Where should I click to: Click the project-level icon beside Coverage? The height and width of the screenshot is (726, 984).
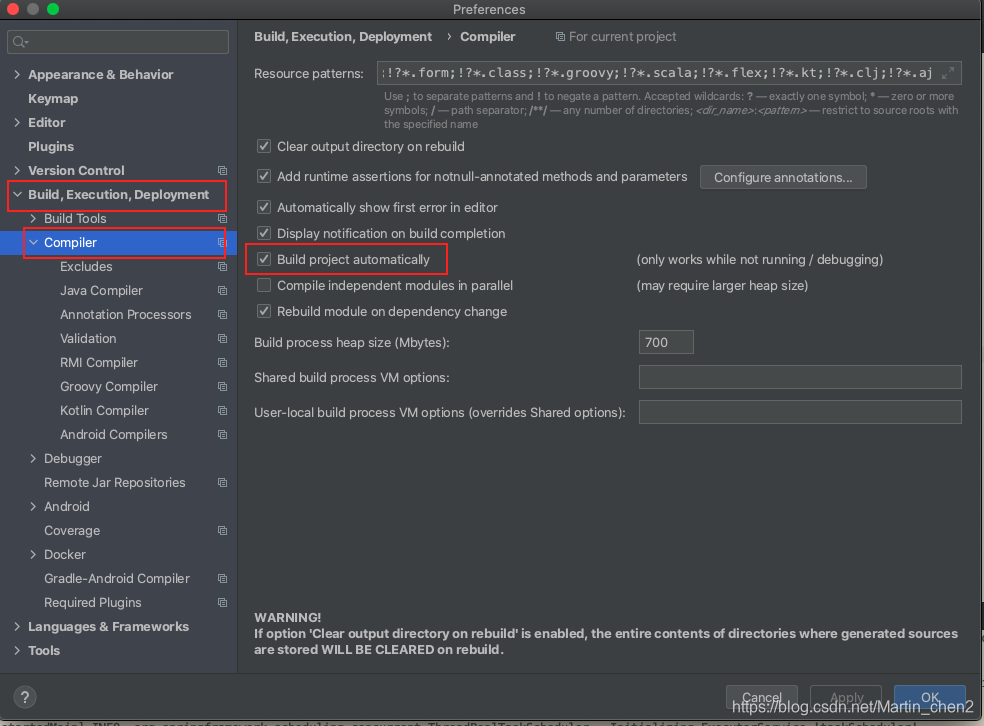(222, 530)
